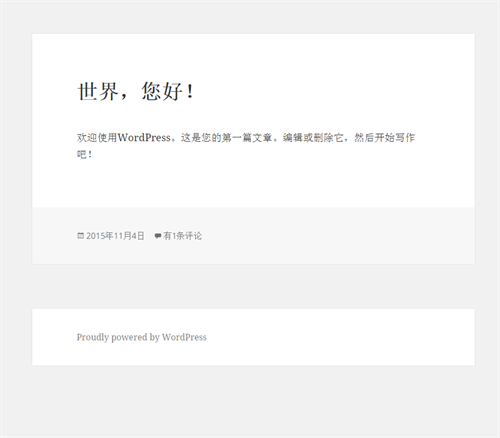500x438 pixels.
Task: Click the word WordPress in the post body
Action: [144, 137]
